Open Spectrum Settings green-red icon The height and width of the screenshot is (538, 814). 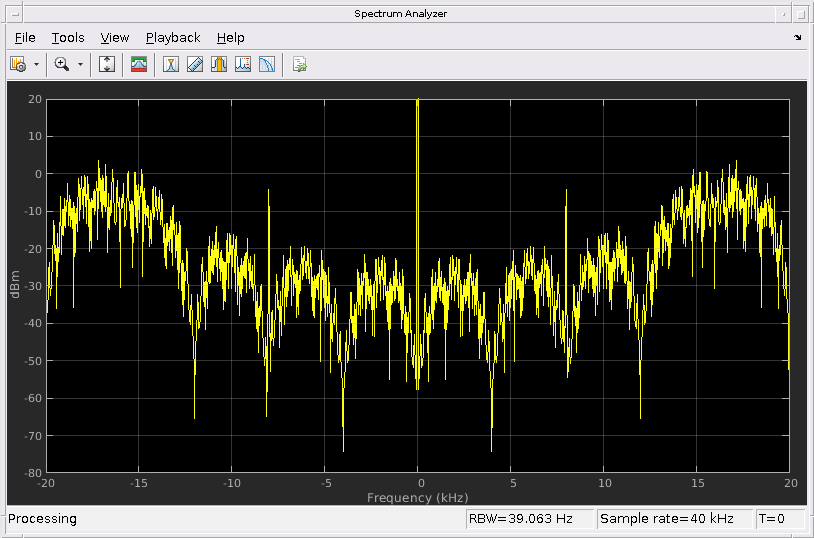coord(139,65)
